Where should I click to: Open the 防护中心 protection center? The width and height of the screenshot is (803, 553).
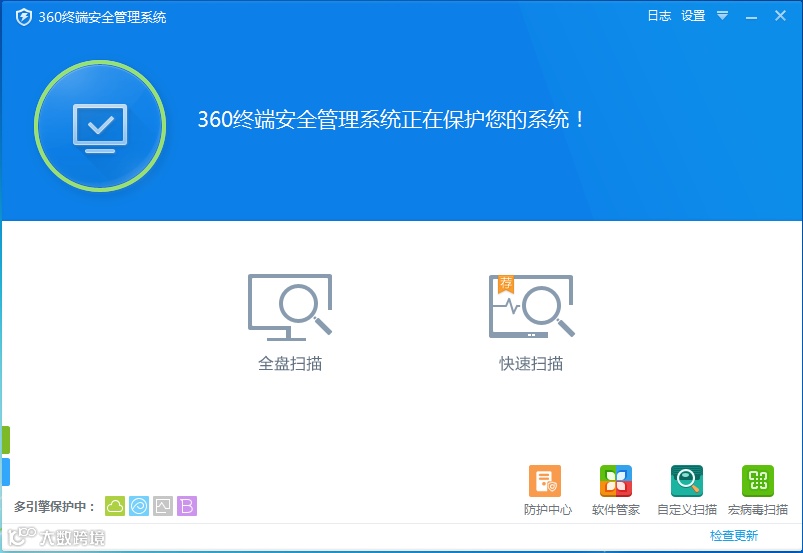coord(546,490)
